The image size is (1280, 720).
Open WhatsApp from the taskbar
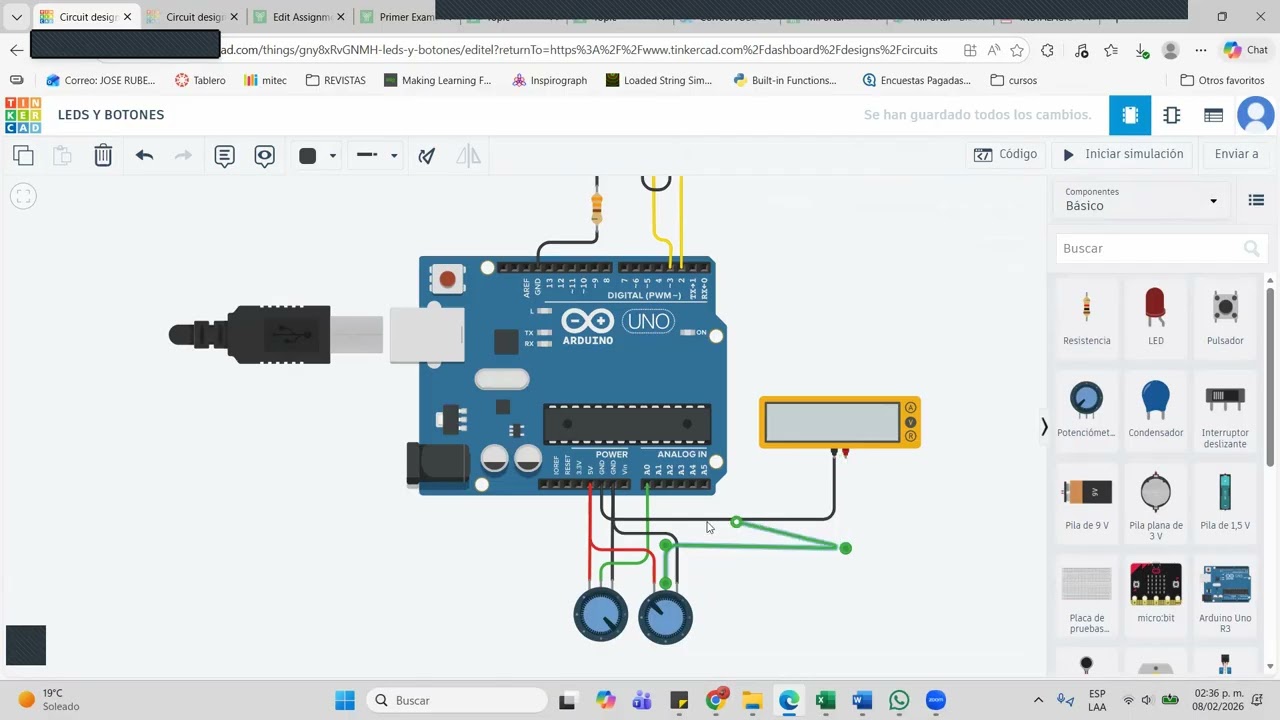[x=899, y=700]
